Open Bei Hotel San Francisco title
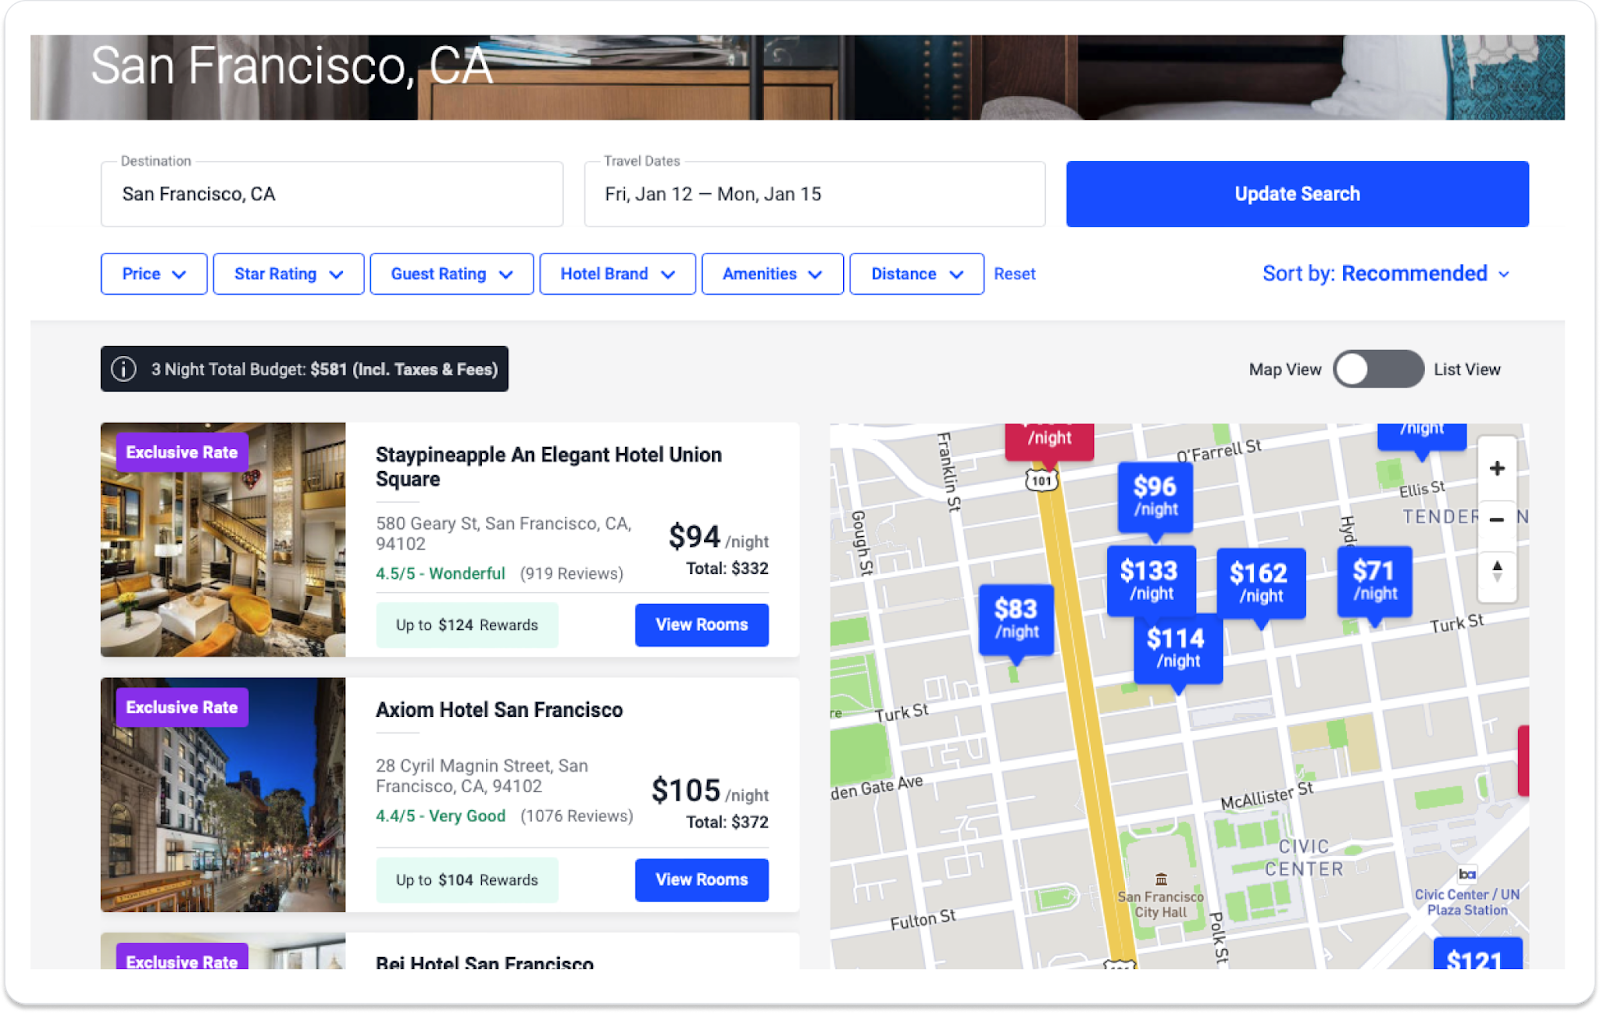The height and width of the screenshot is (1013, 1600). [484, 962]
